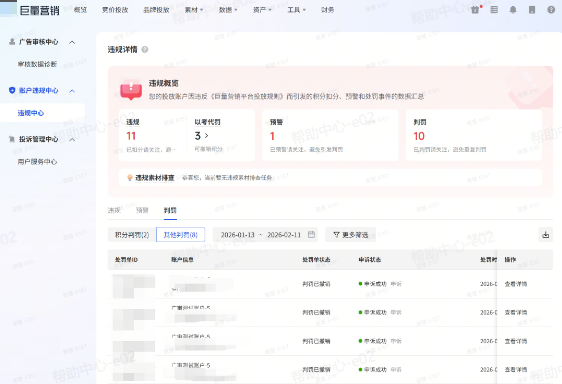This screenshot has height=384, width=562.
Task: Click the 预警 count 1 card
Action: click(x=330, y=135)
